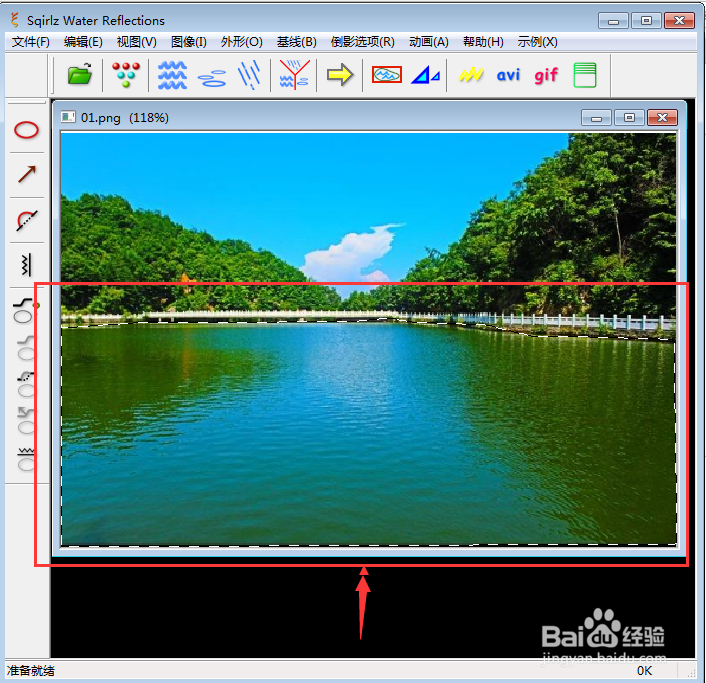Open the 倒影选项(R) menu
706x683 pixels.
click(x=362, y=42)
